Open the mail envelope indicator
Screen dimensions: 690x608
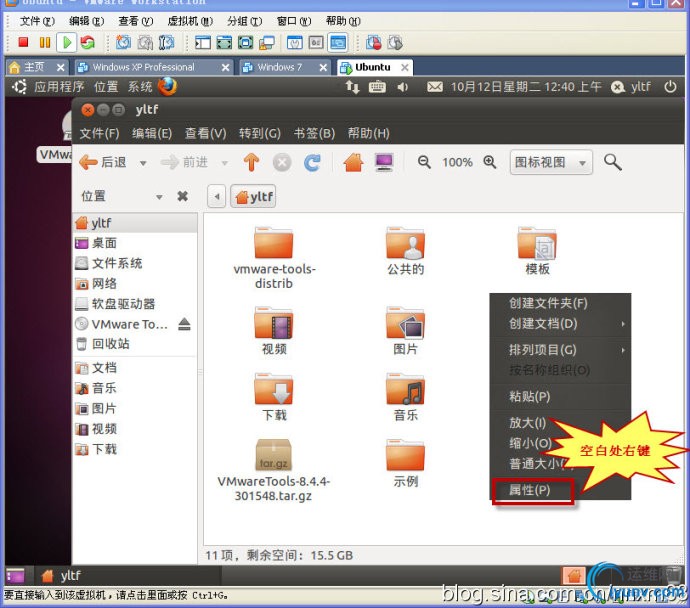coord(435,87)
